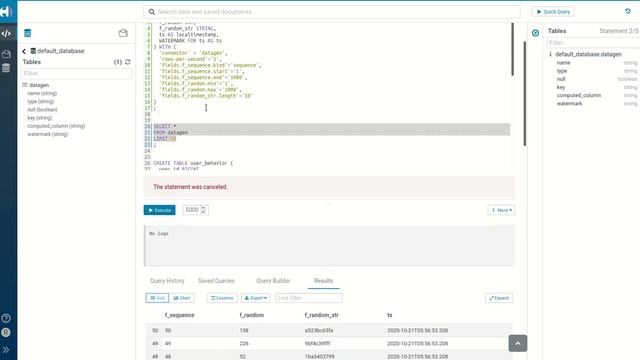
Task: Go back from default_database
Action: tap(24, 51)
